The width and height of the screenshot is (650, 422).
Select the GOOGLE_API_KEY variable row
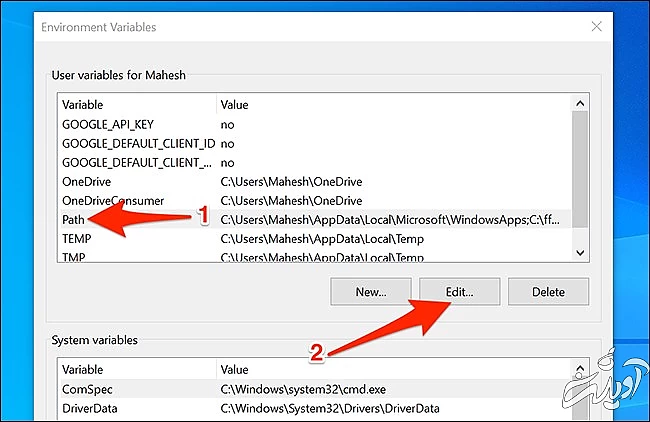tap(106, 124)
